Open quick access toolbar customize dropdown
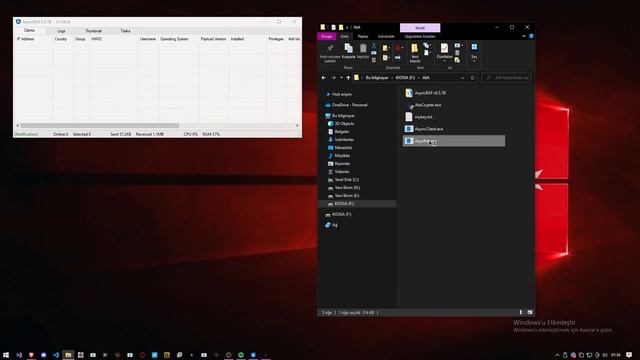Viewport: 640px width, 360px height. pyautogui.click(x=347, y=27)
